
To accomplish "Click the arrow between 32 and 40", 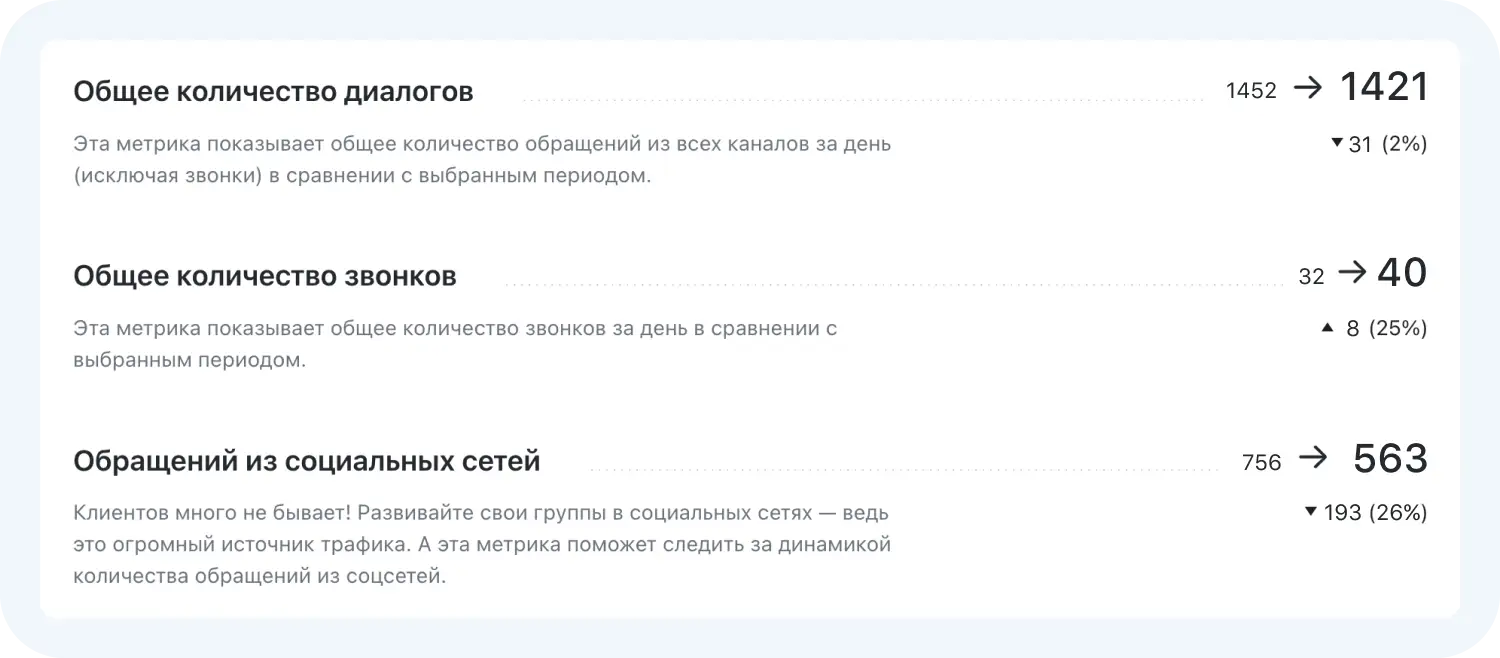I will [x=1352, y=273].
